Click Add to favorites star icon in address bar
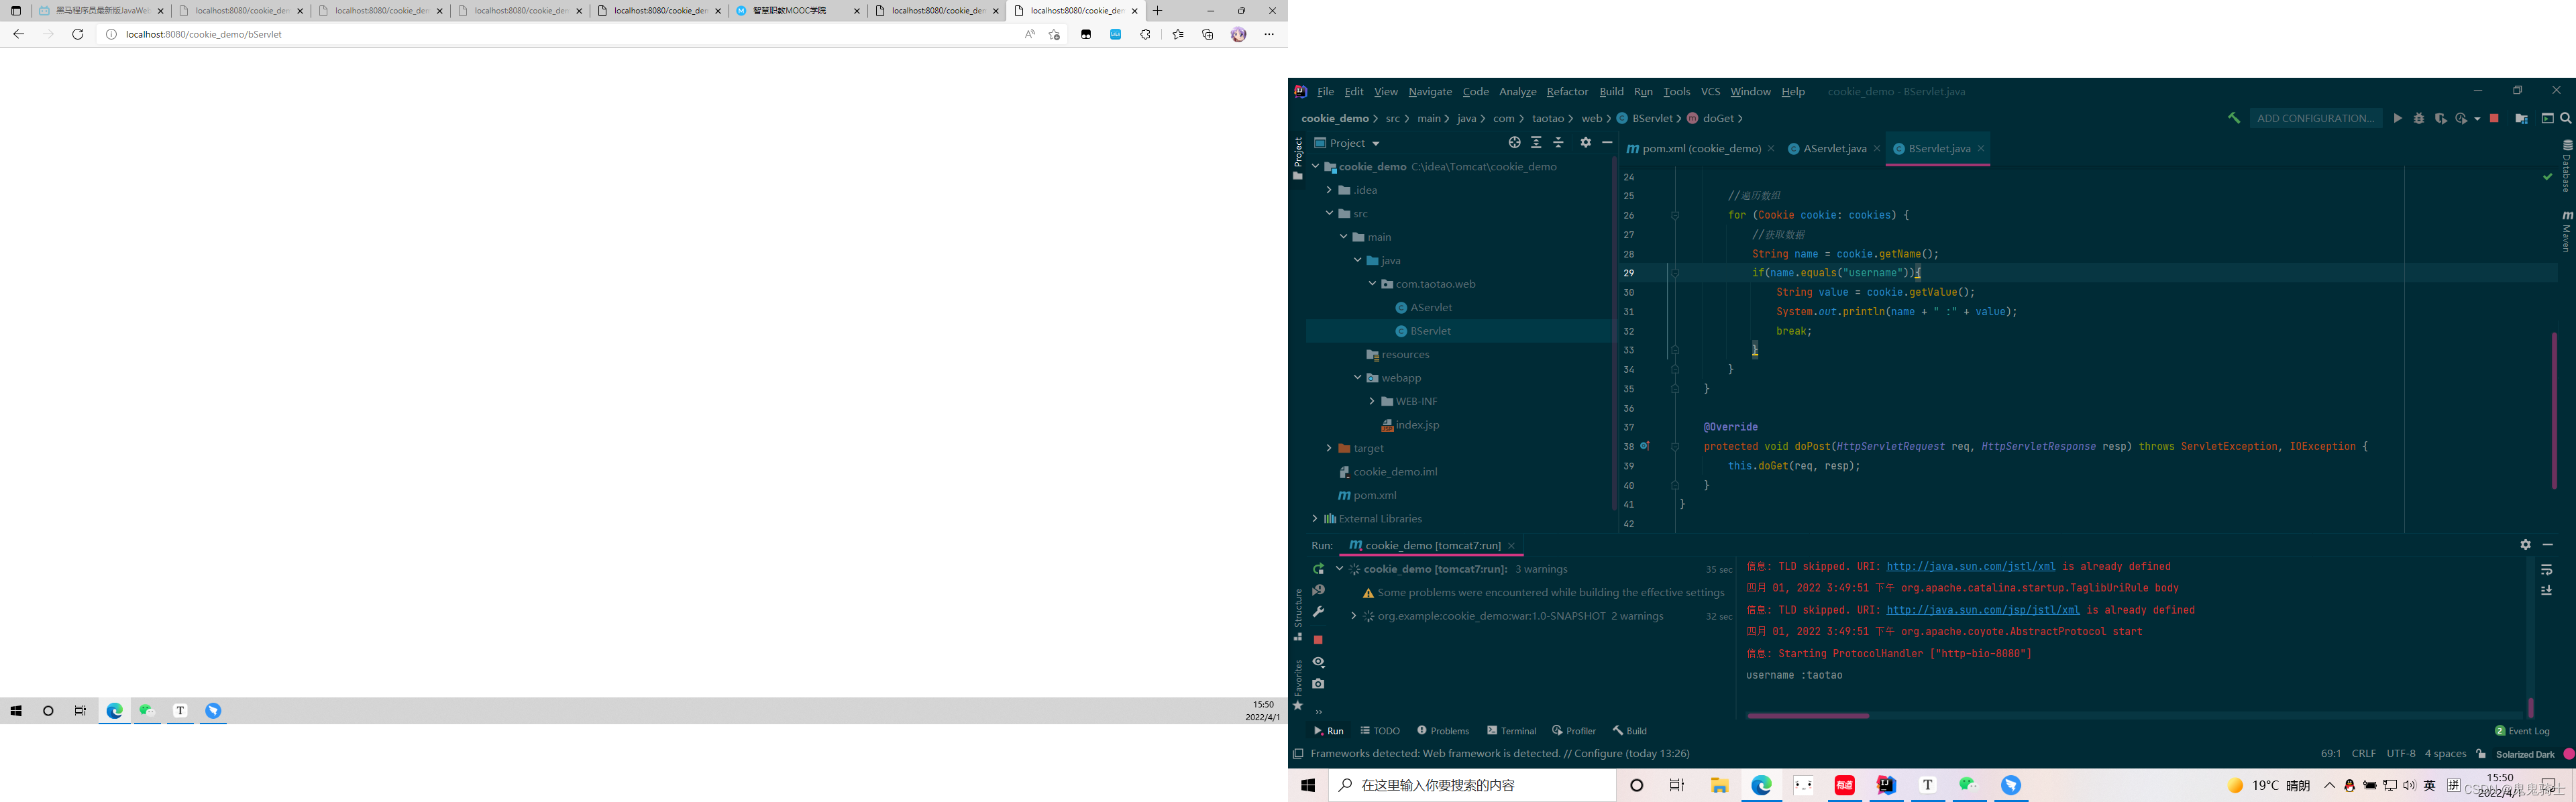This screenshot has height=802, width=2576. click(x=1054, y=34)
